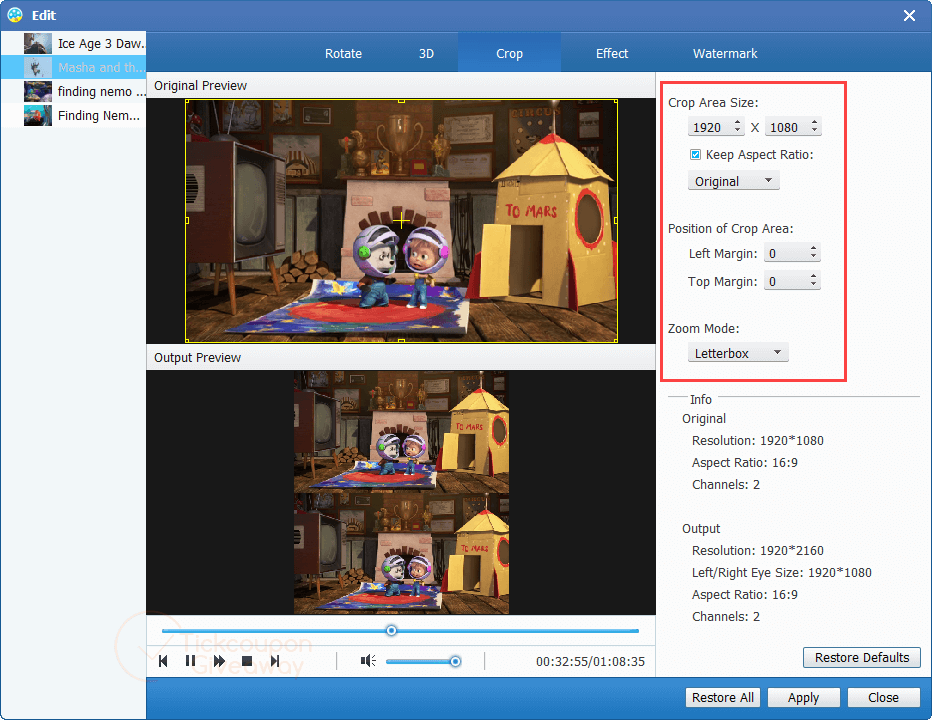Click the Close button
This screenshot has height=720, width=932.
883,697
